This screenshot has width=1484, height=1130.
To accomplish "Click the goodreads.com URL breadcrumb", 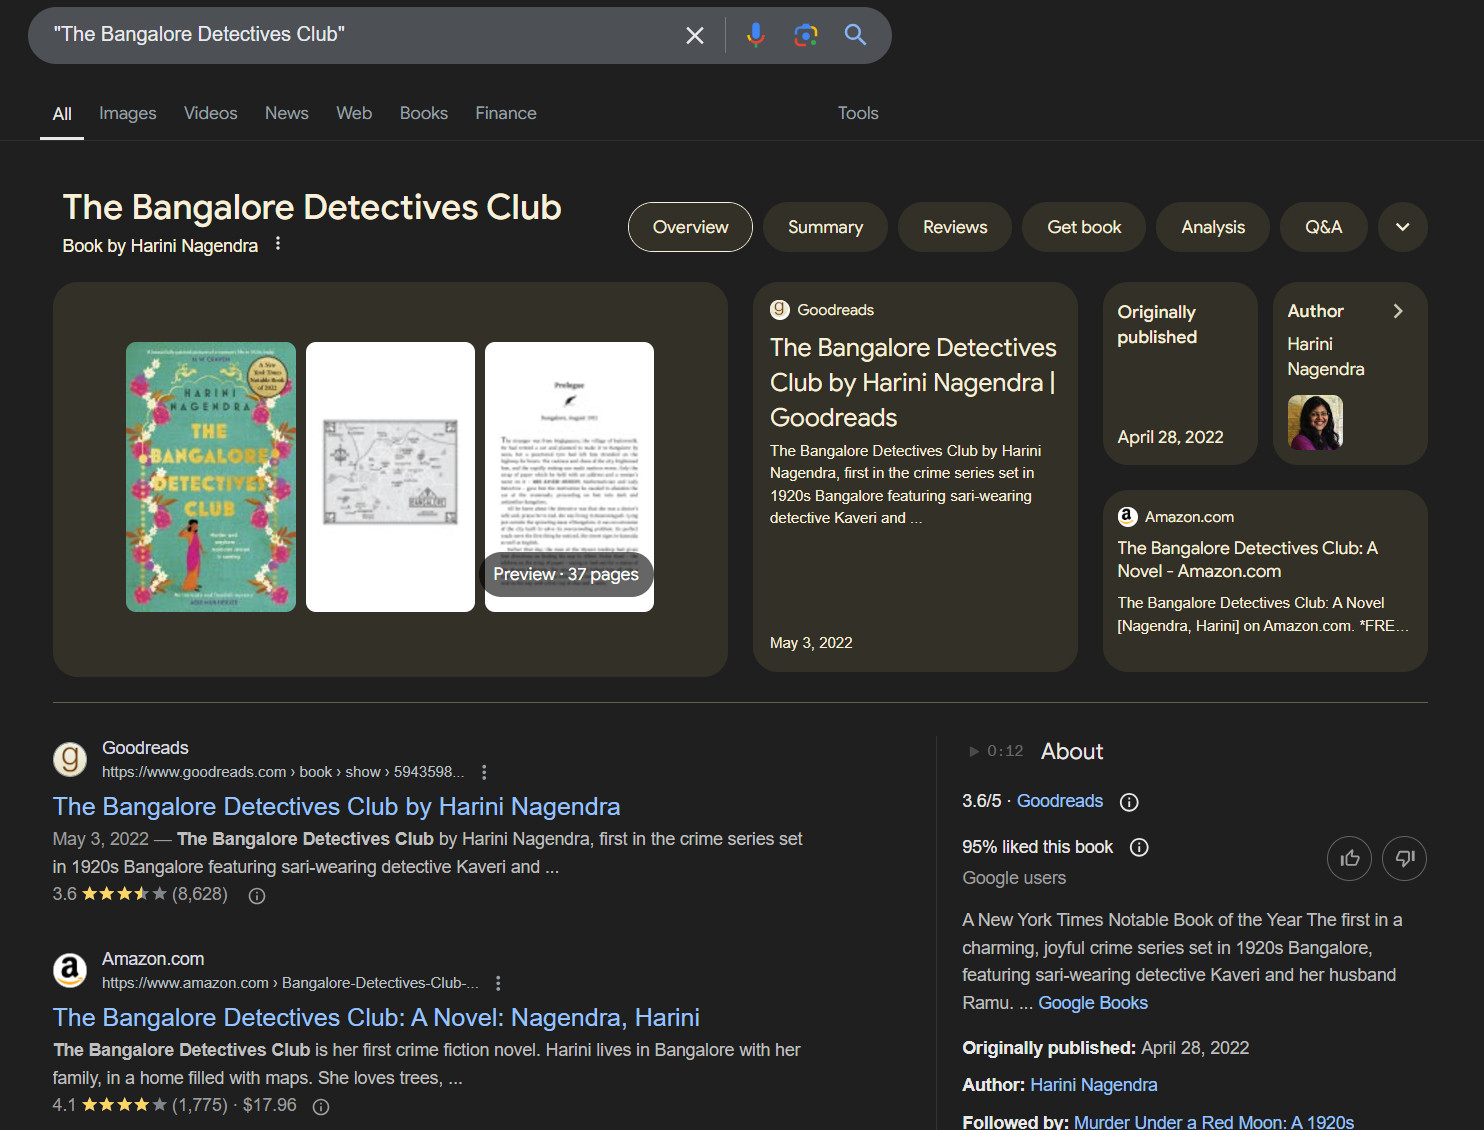I will (283, 772).
